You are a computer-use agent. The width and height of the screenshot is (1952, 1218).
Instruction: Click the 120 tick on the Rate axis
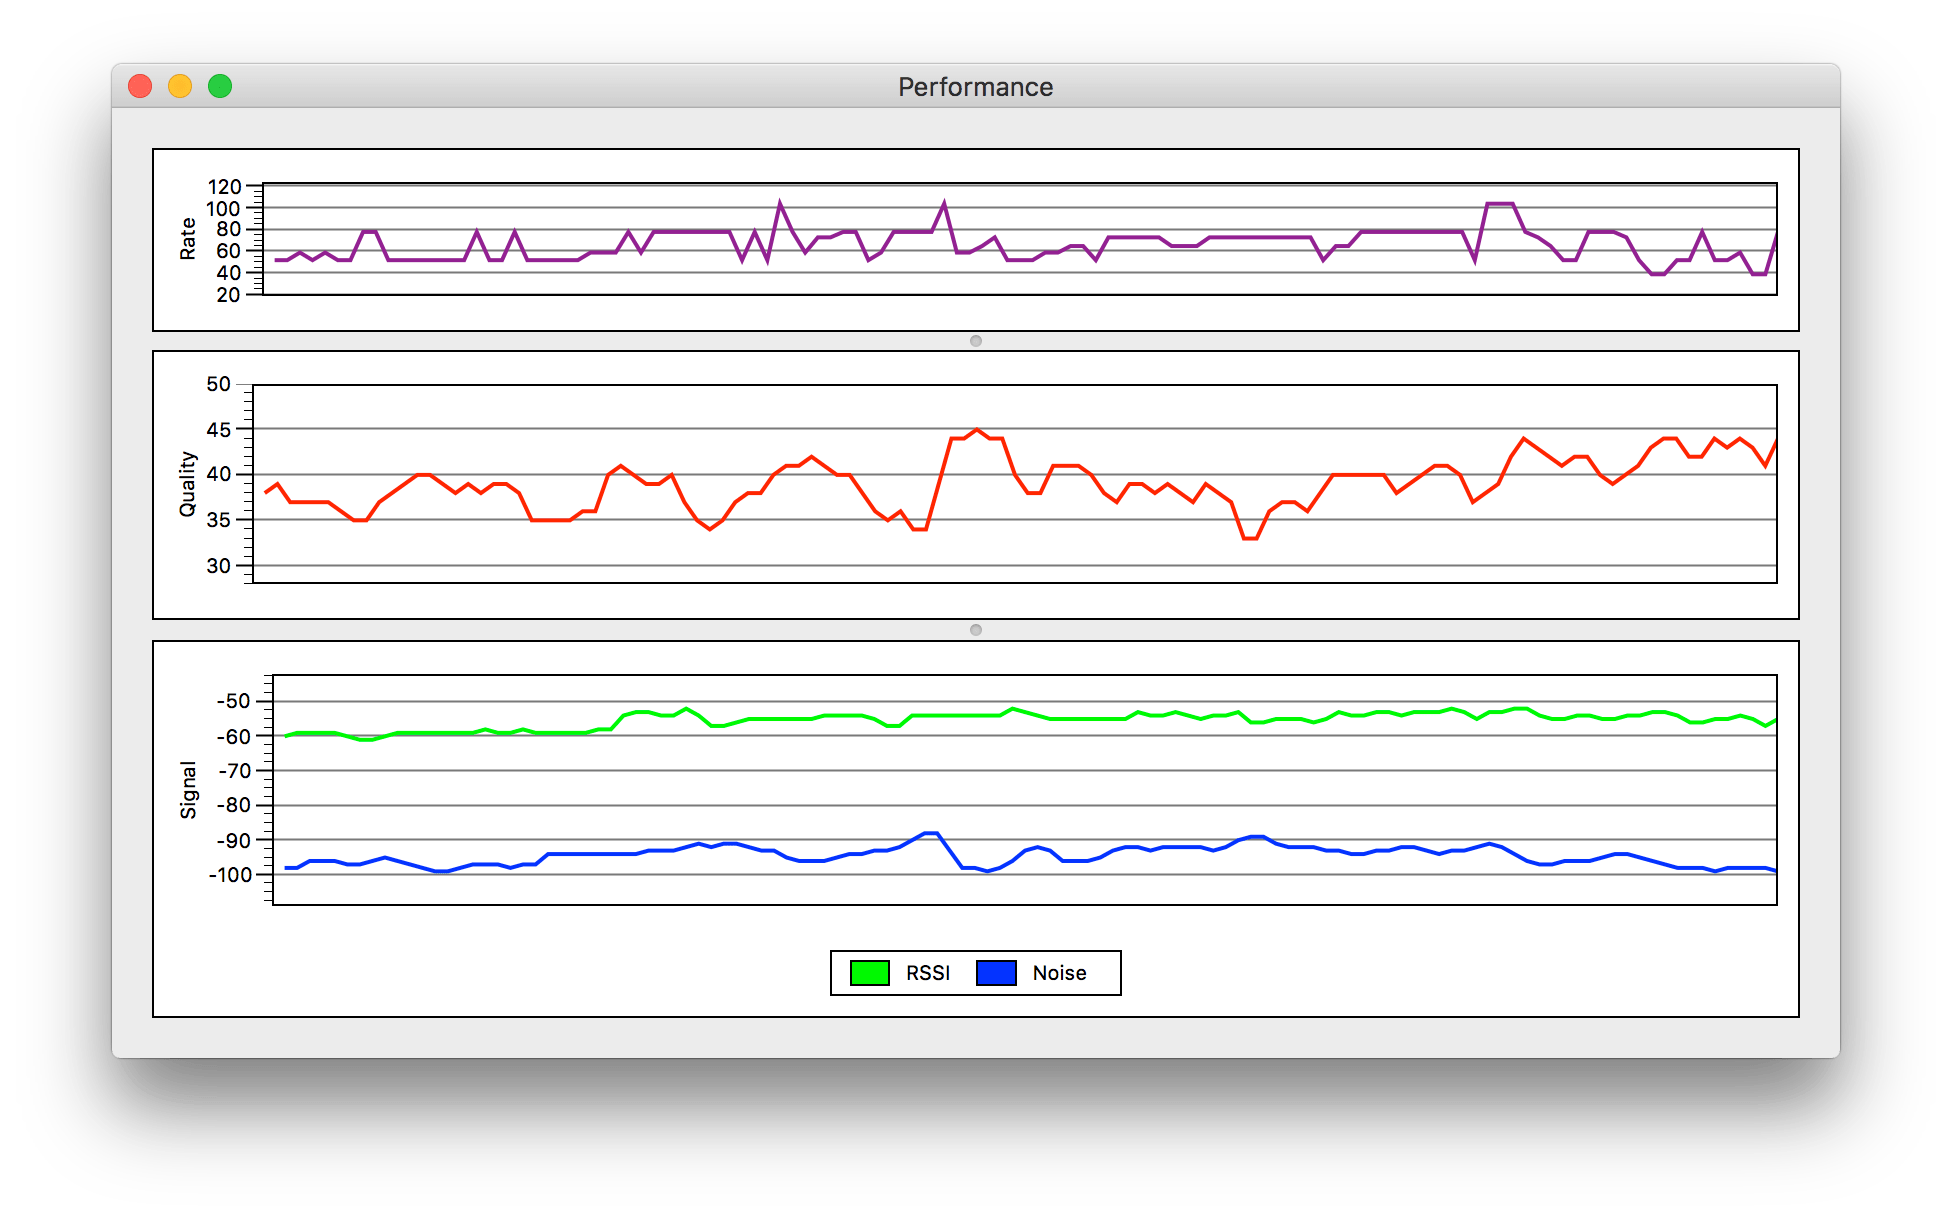click(227, 186)
